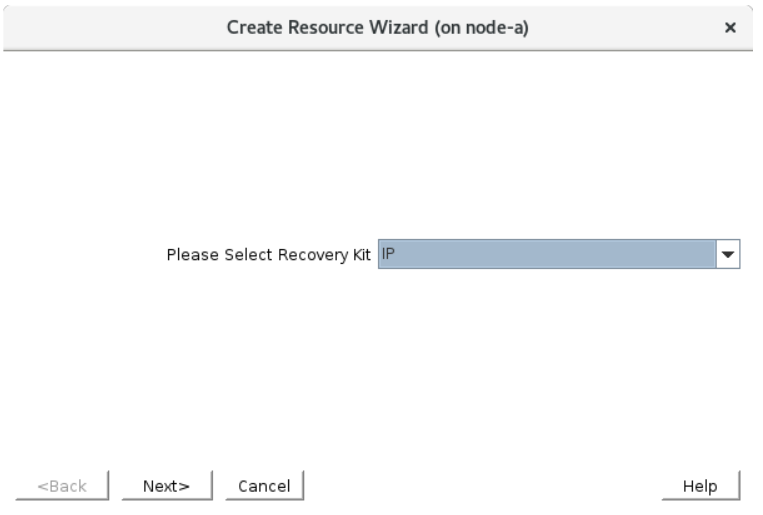
Task: Show help documentation via Help button
Action: pos(699,486)
